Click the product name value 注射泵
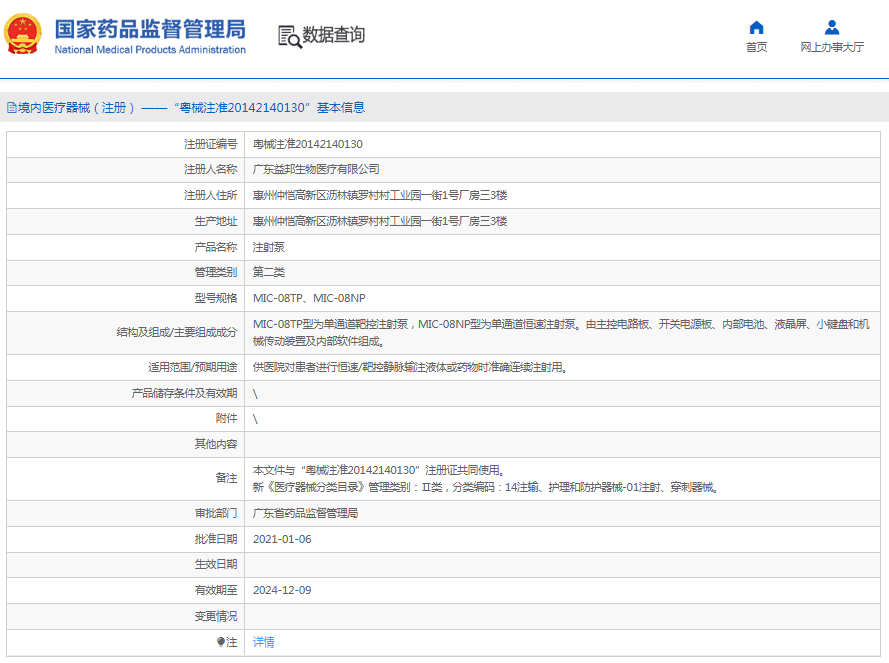 (268, 246)
